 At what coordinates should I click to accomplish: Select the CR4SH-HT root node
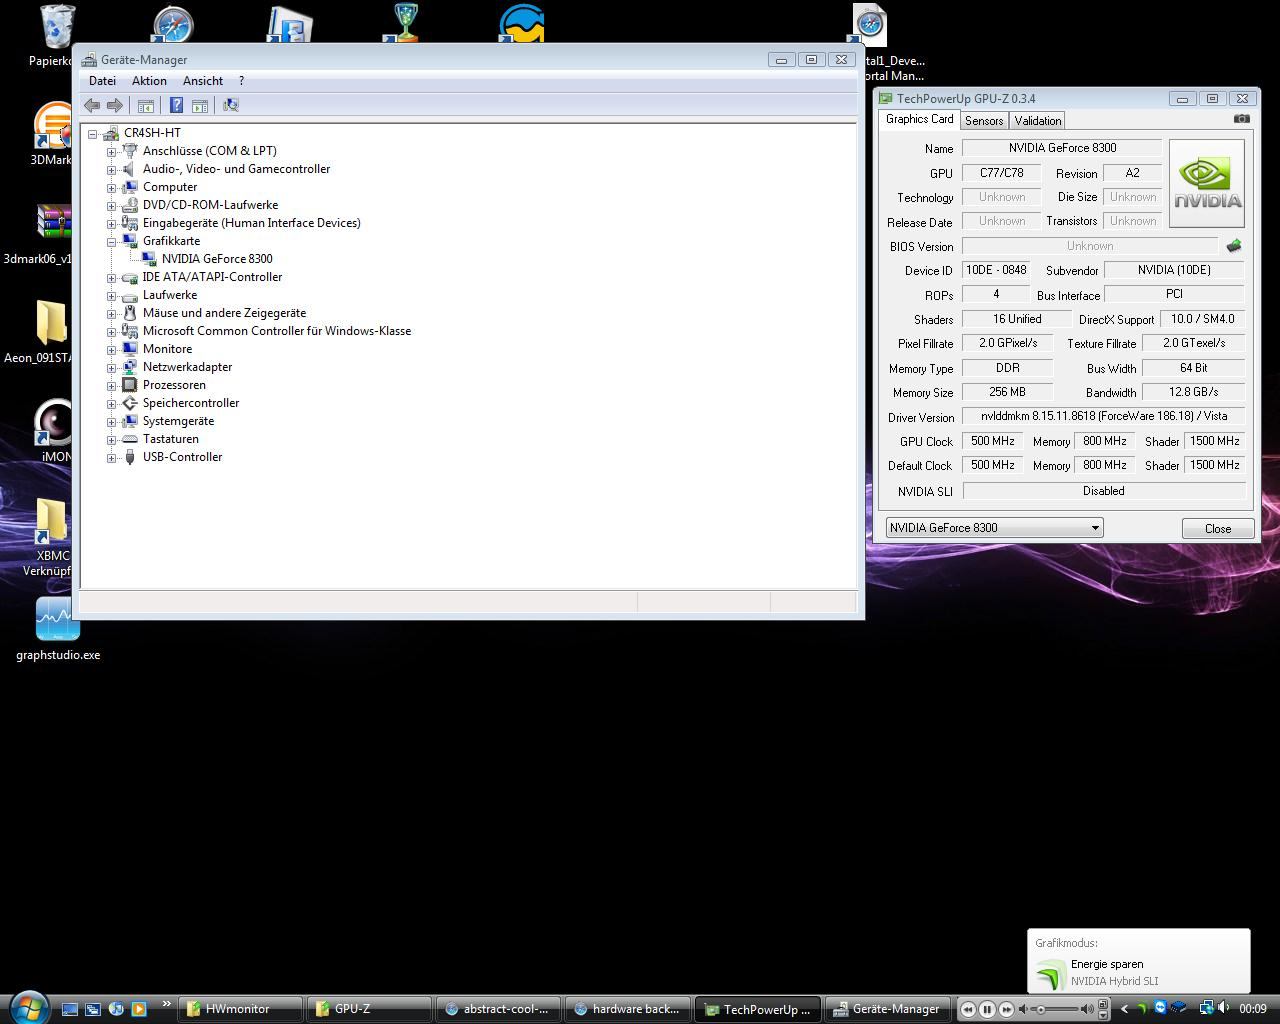pos(152,133)
